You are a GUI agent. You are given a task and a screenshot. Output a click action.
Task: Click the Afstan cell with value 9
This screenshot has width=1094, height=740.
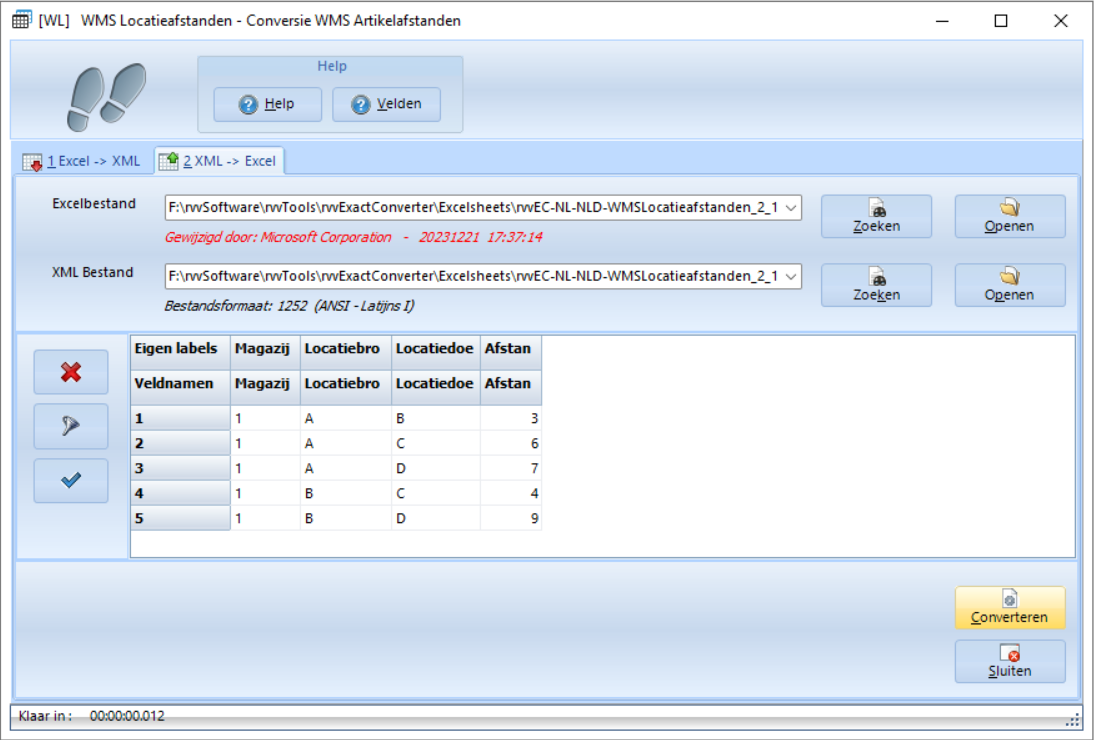[x=510, y=518]
